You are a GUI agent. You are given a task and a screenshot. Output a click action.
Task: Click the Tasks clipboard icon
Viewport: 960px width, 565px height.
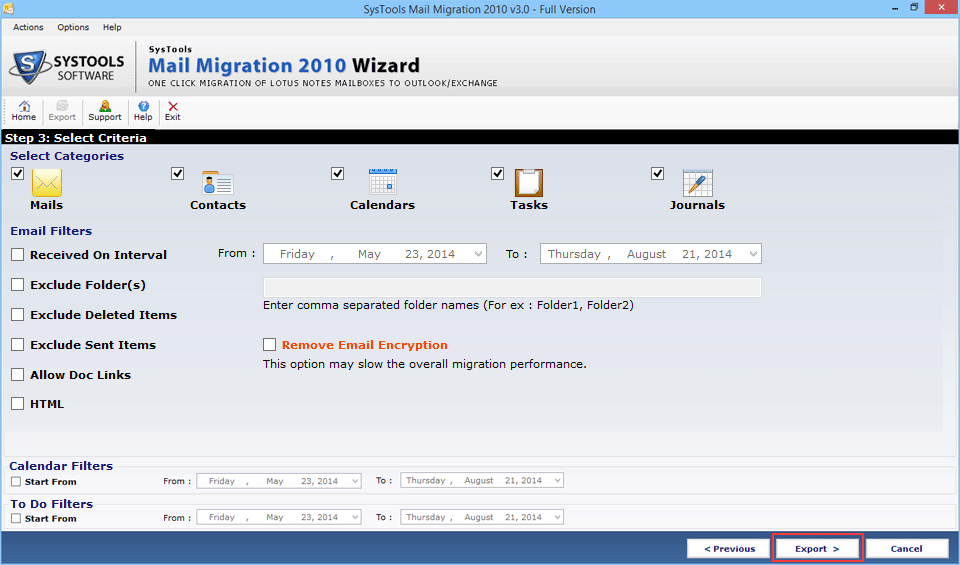coord(528,182)
